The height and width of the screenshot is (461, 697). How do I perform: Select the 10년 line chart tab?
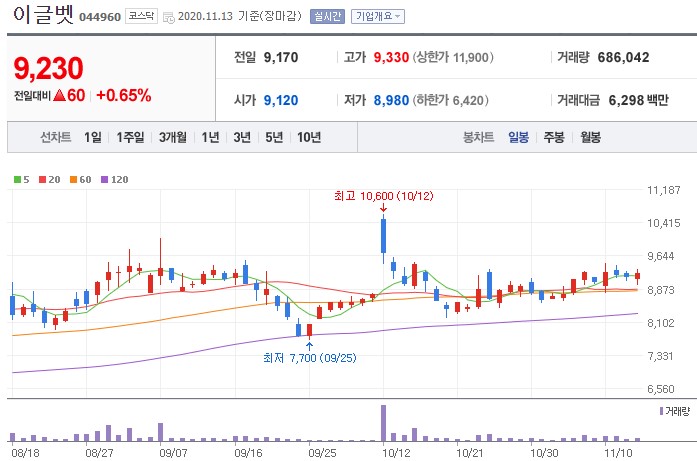[309, 137]
